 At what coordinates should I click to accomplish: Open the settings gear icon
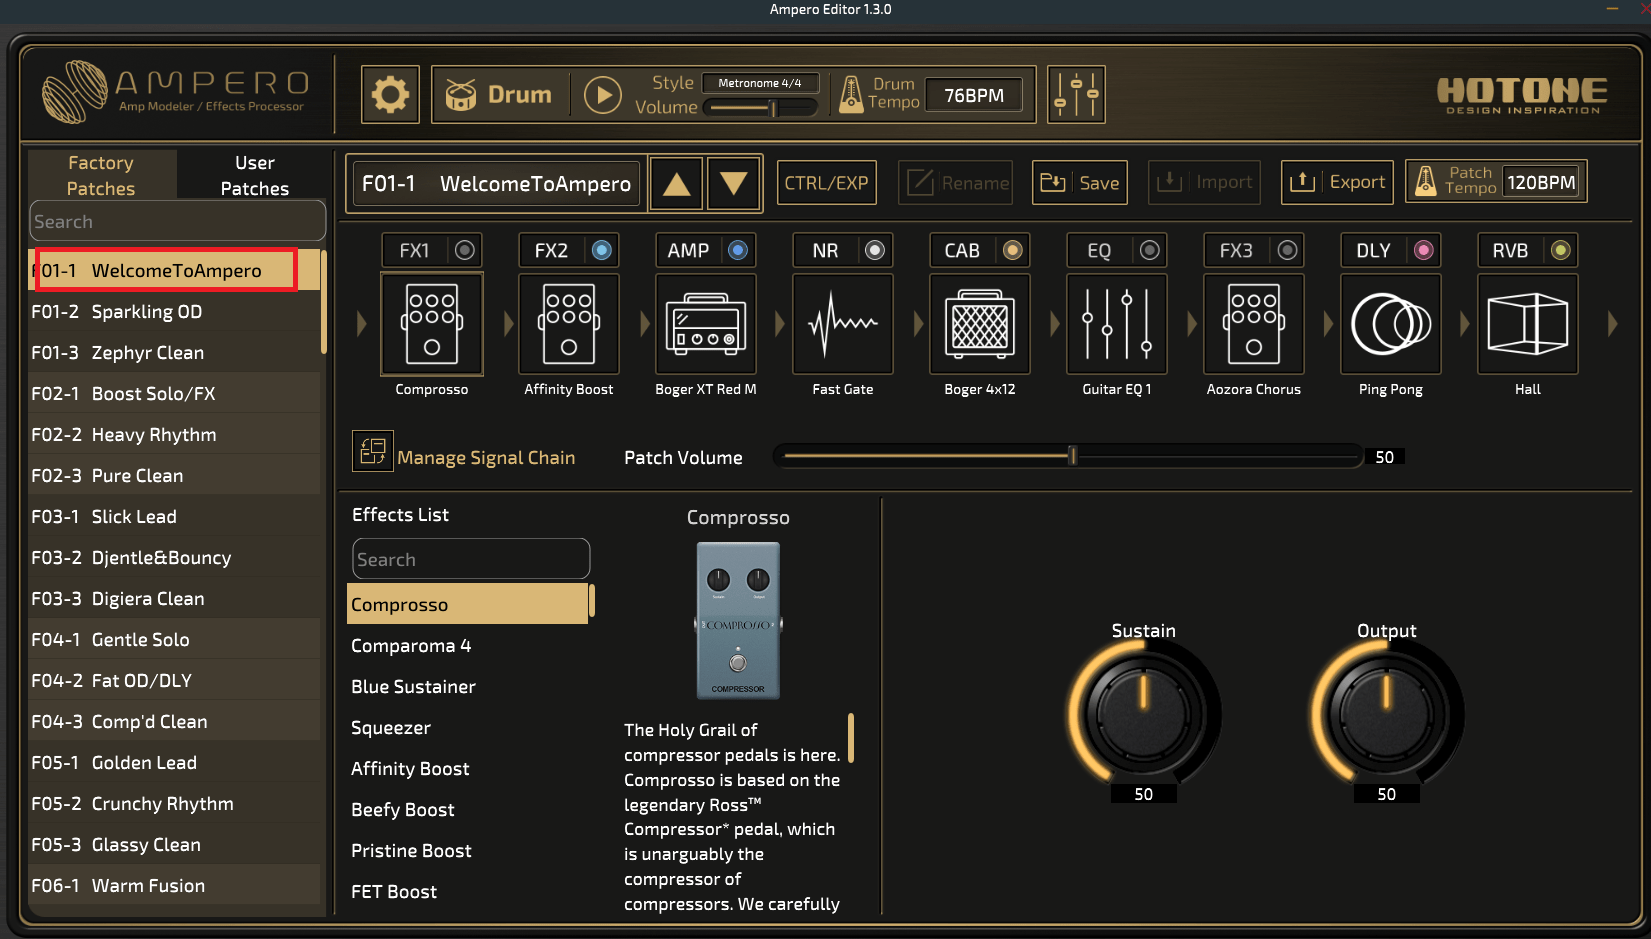[390, 95]
